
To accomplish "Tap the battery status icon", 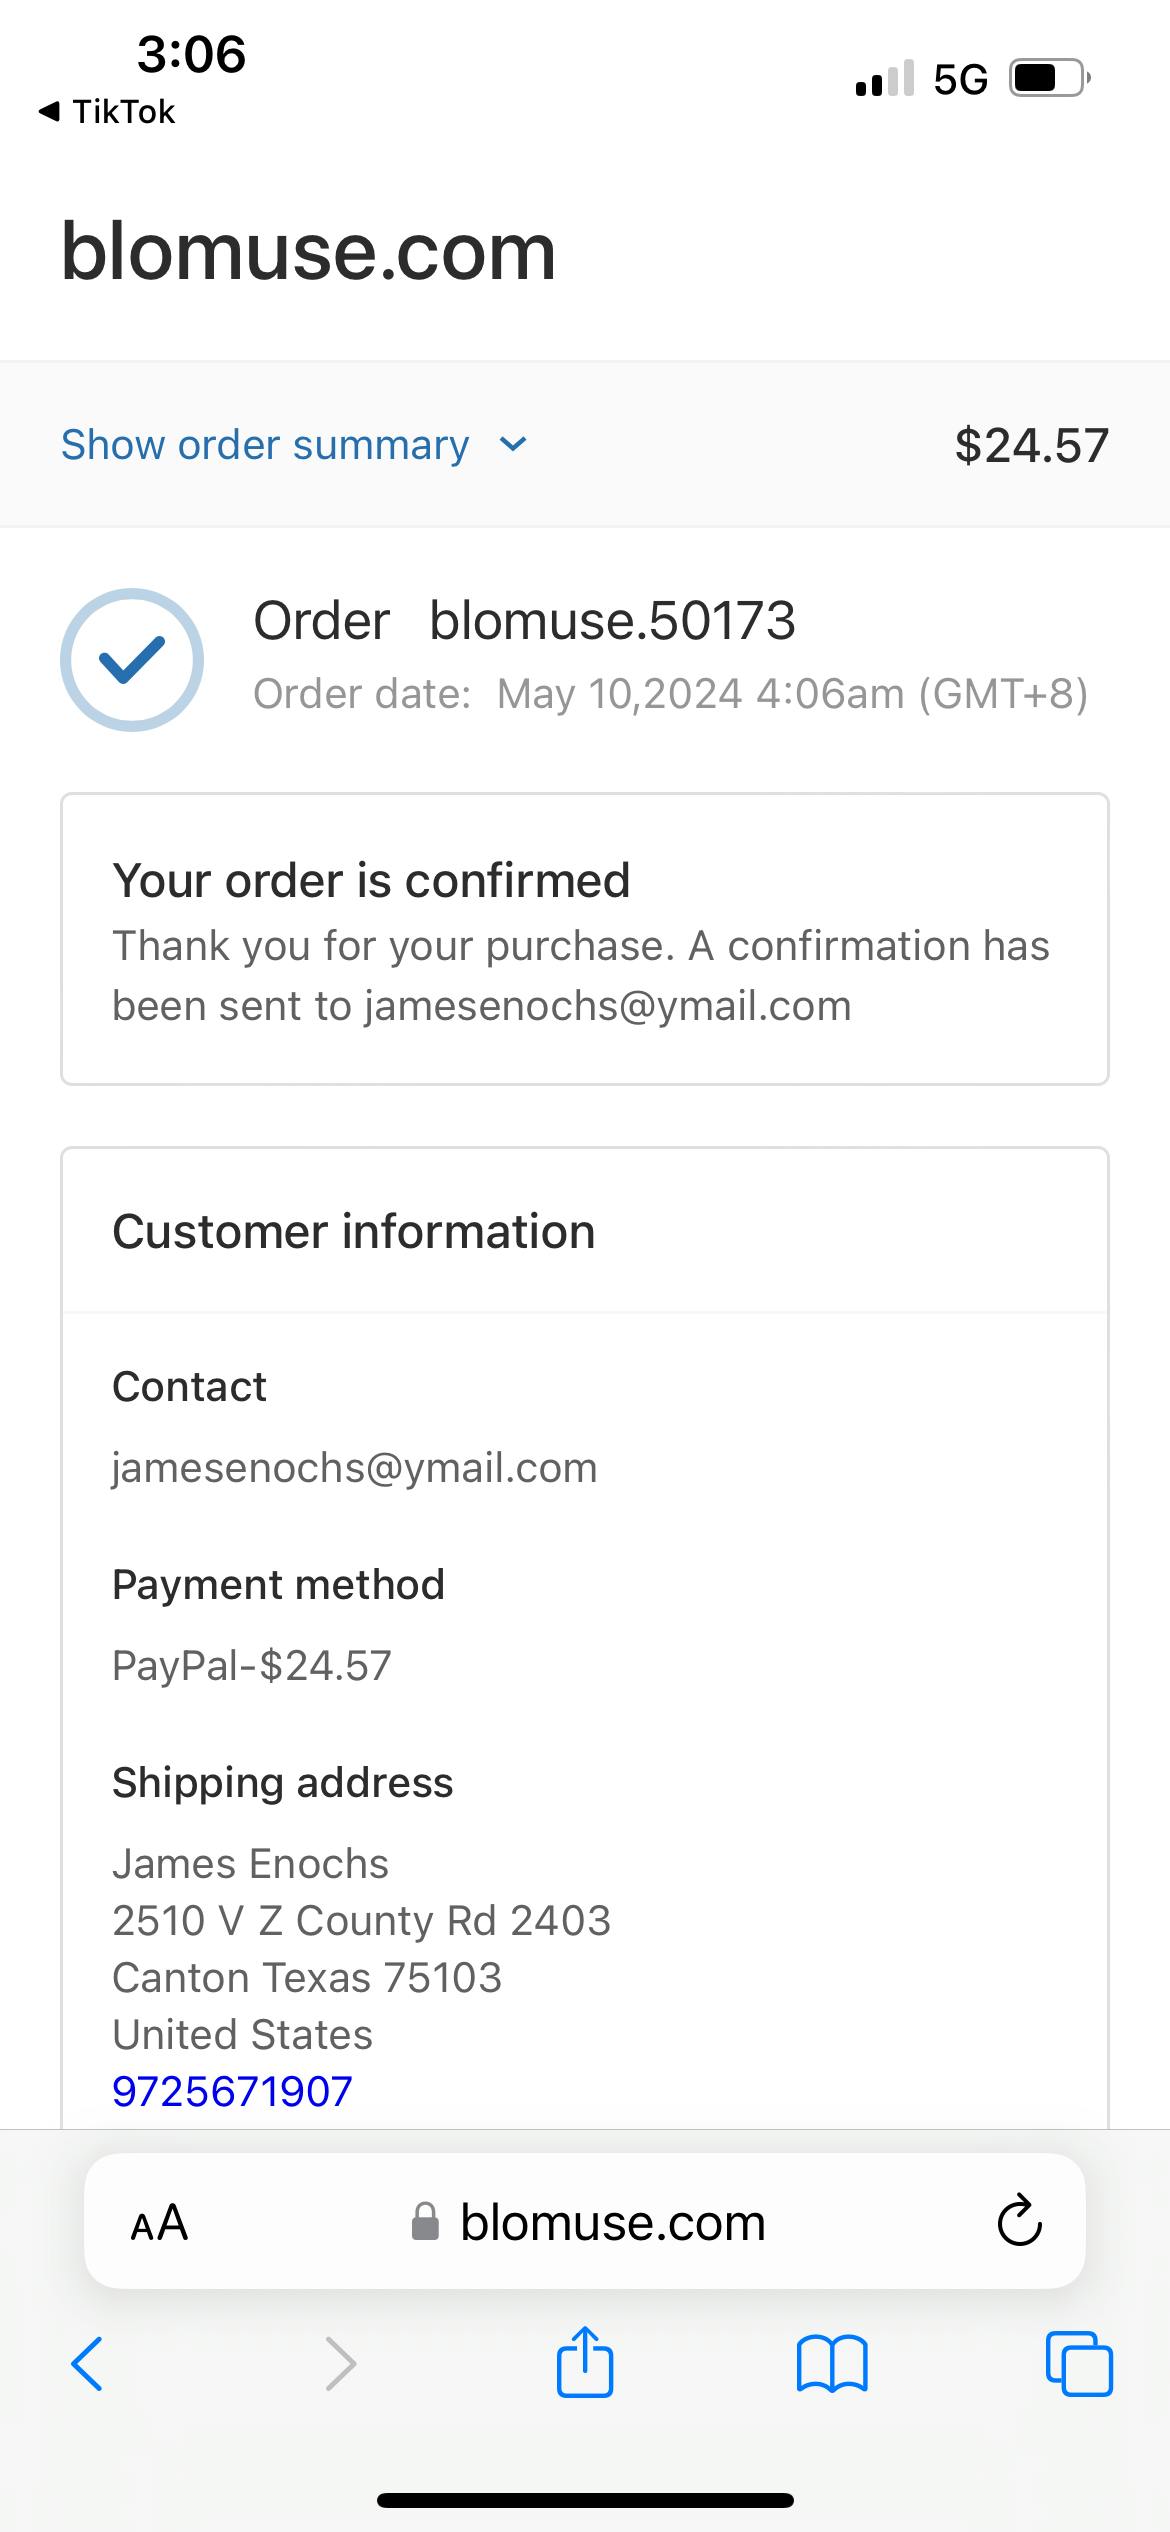I will coord(1049,78).
